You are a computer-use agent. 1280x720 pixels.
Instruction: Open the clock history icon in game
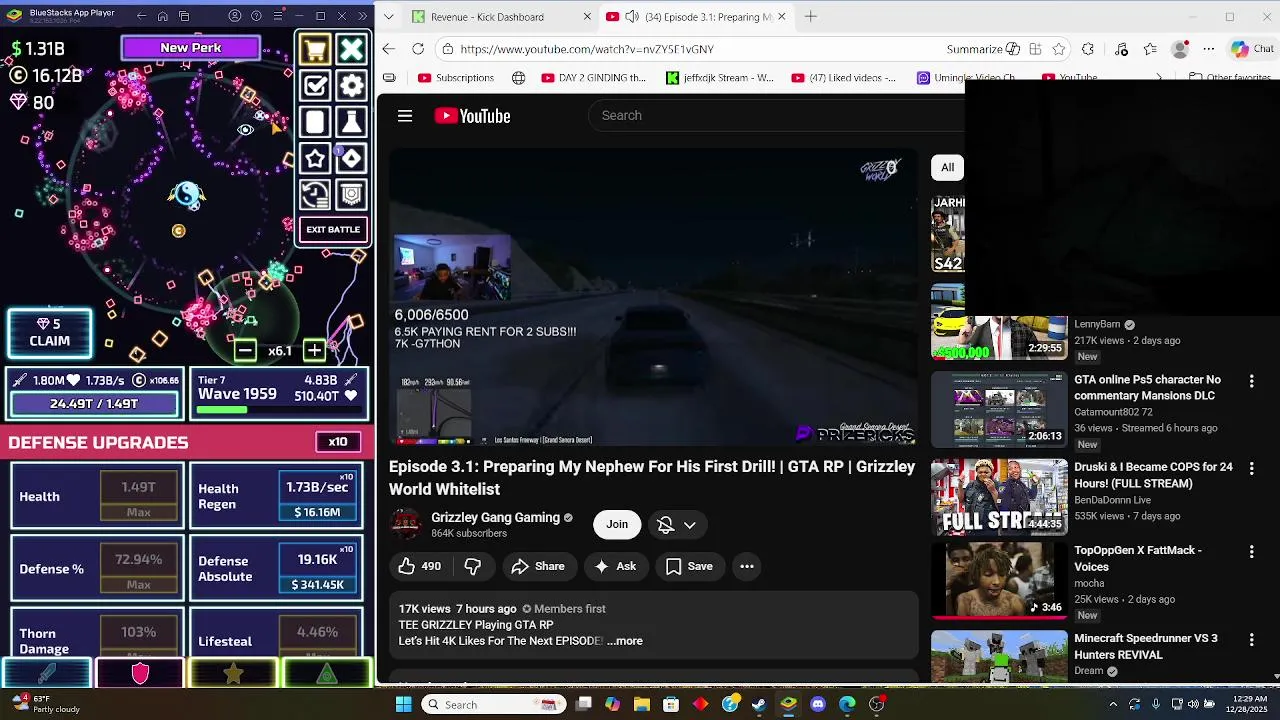coord(315,194)
